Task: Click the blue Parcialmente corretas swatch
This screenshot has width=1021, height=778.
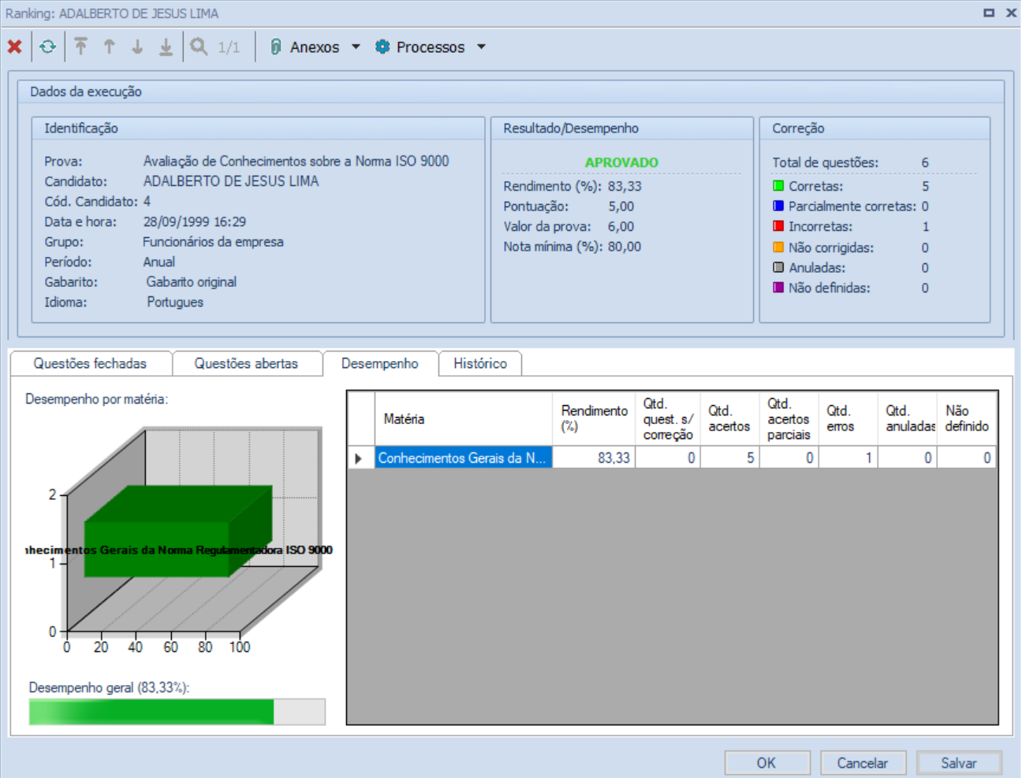Action: pyautogui.click(x=778, y=206)
